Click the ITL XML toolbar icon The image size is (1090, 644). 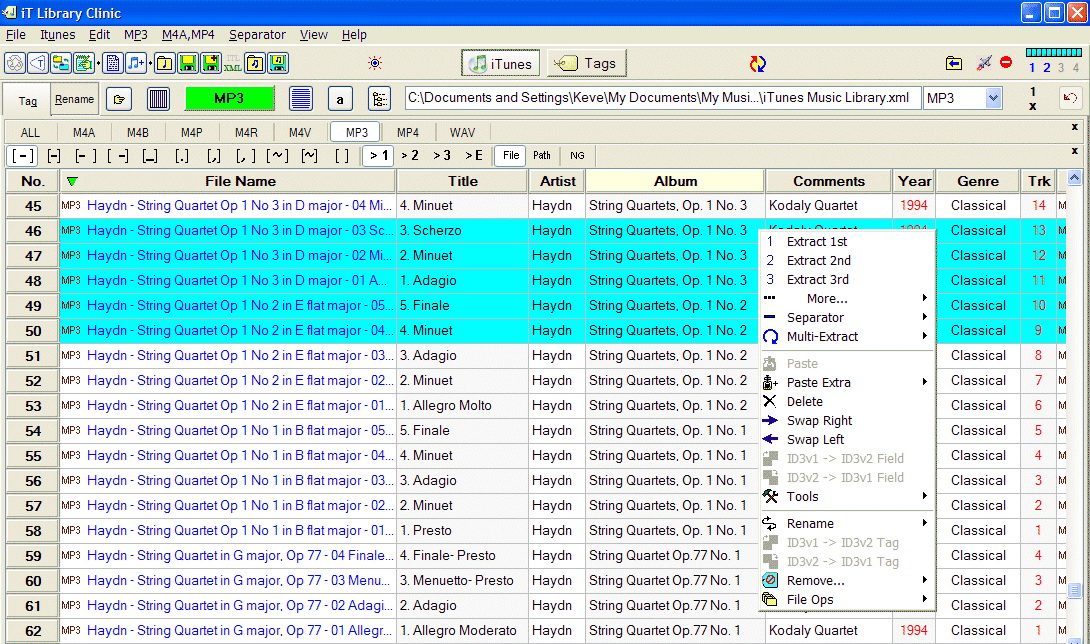click(x=232, y=63)
